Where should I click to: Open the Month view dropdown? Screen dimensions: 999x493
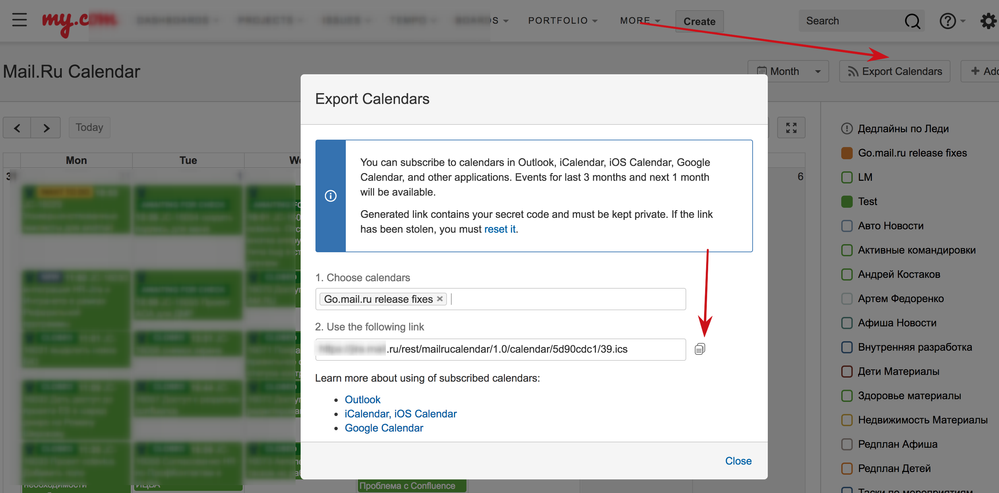tap(787, 71)
